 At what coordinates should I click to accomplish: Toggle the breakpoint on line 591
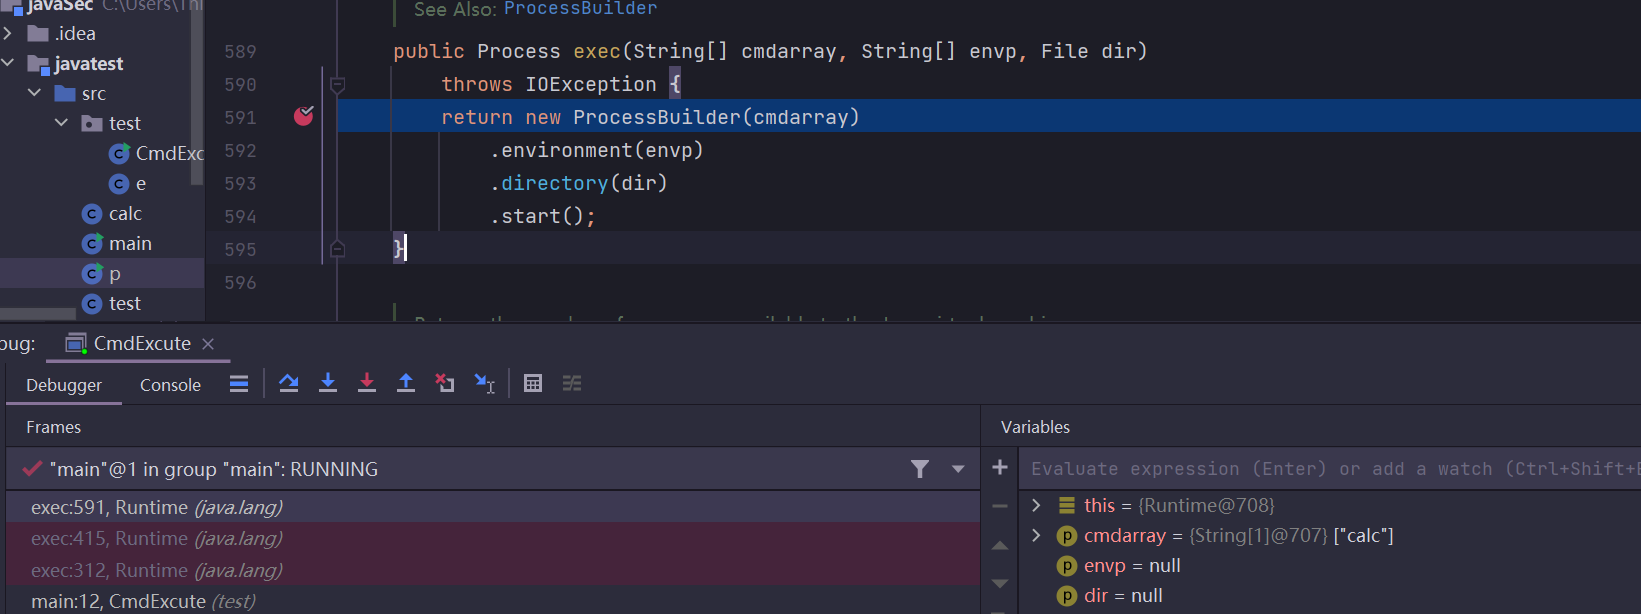point(304,117)
